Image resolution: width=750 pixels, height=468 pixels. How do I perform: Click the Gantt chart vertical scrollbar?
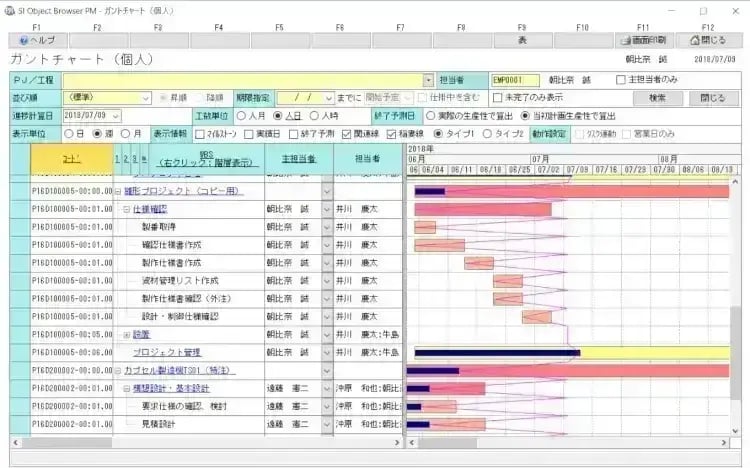[736, 300]
